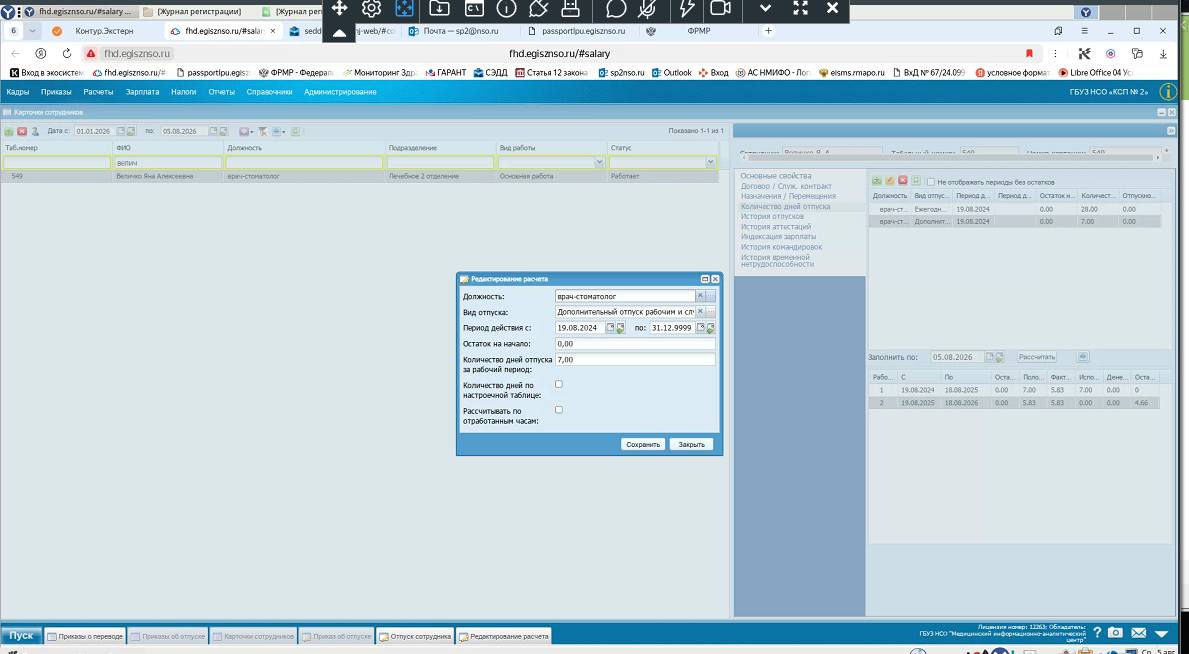Click the red delete icon in vacation days panel
This screenshot has width=1189, height=654.
pyautogui.click(x=902, y=181)
